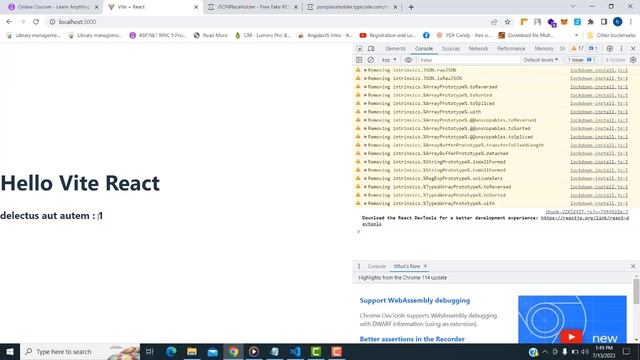Open the tab search chevron

tap(573, 7)
